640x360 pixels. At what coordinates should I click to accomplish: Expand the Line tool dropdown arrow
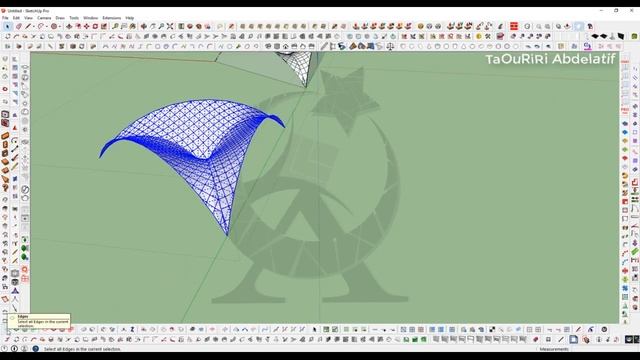tap(33, 27)
